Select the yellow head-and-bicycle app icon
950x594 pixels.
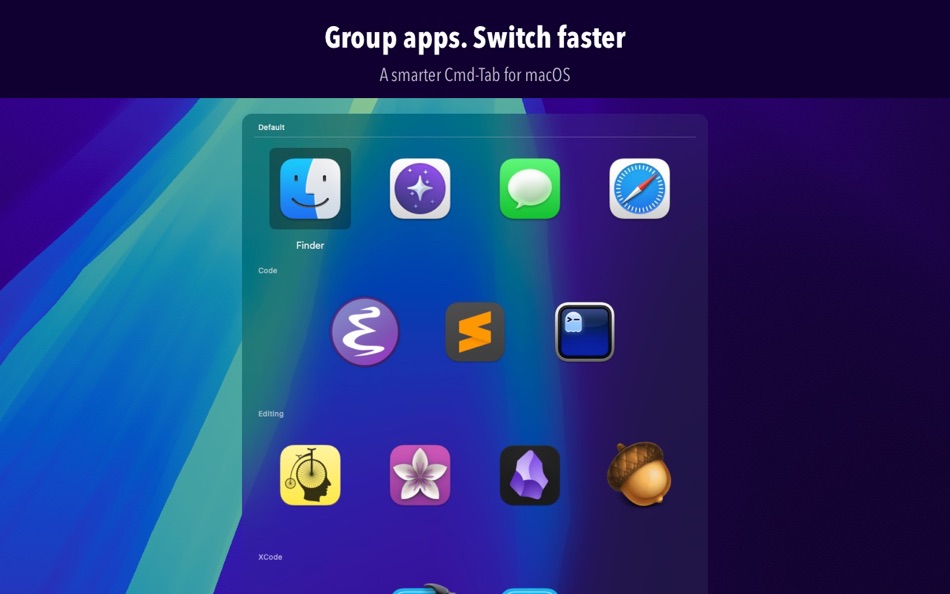pos(309,475)
